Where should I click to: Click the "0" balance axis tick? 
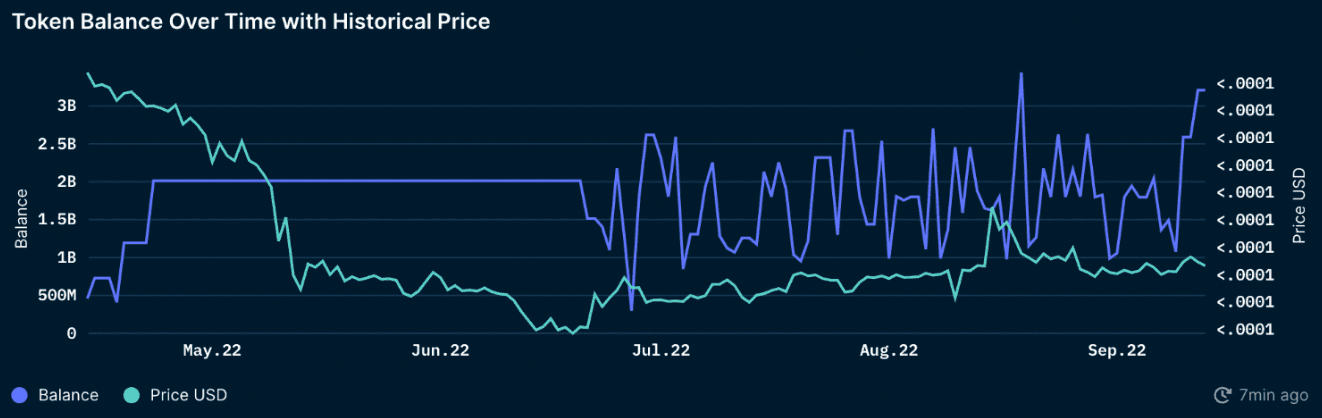click(x=72, y=334)
